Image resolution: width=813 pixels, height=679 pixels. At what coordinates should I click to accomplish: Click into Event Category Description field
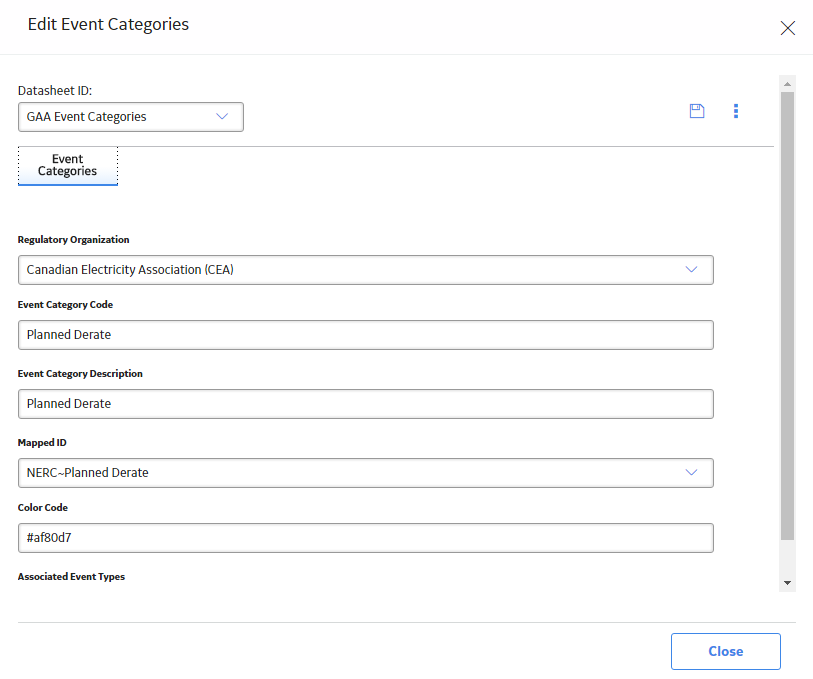(x=366, y=404)
